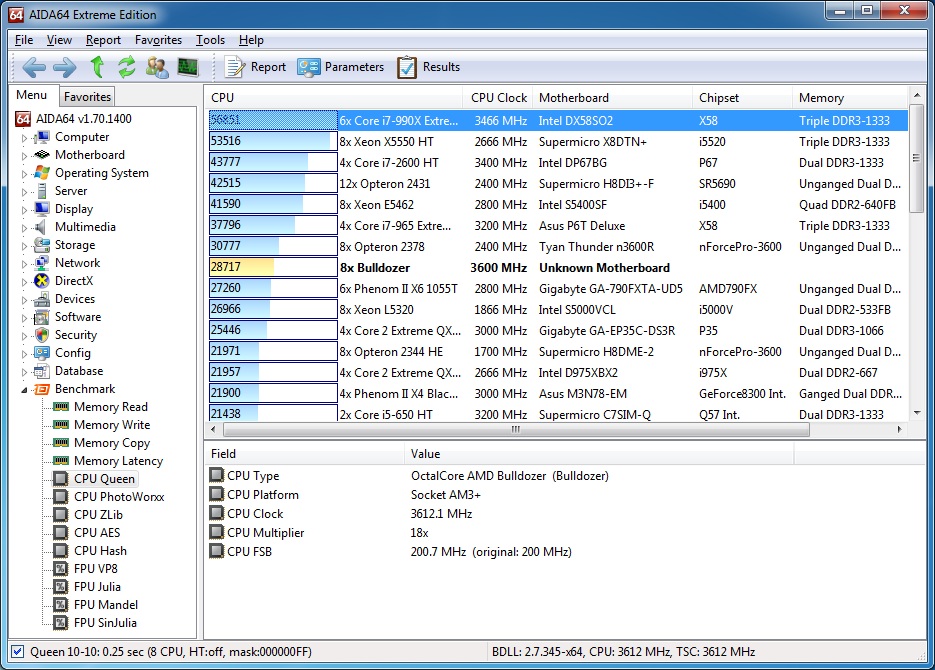Image resolution: width=935 pixels, height=670 pixels.
Task: Click the Devices icon in the tree
Action: [x=42, y=299]
